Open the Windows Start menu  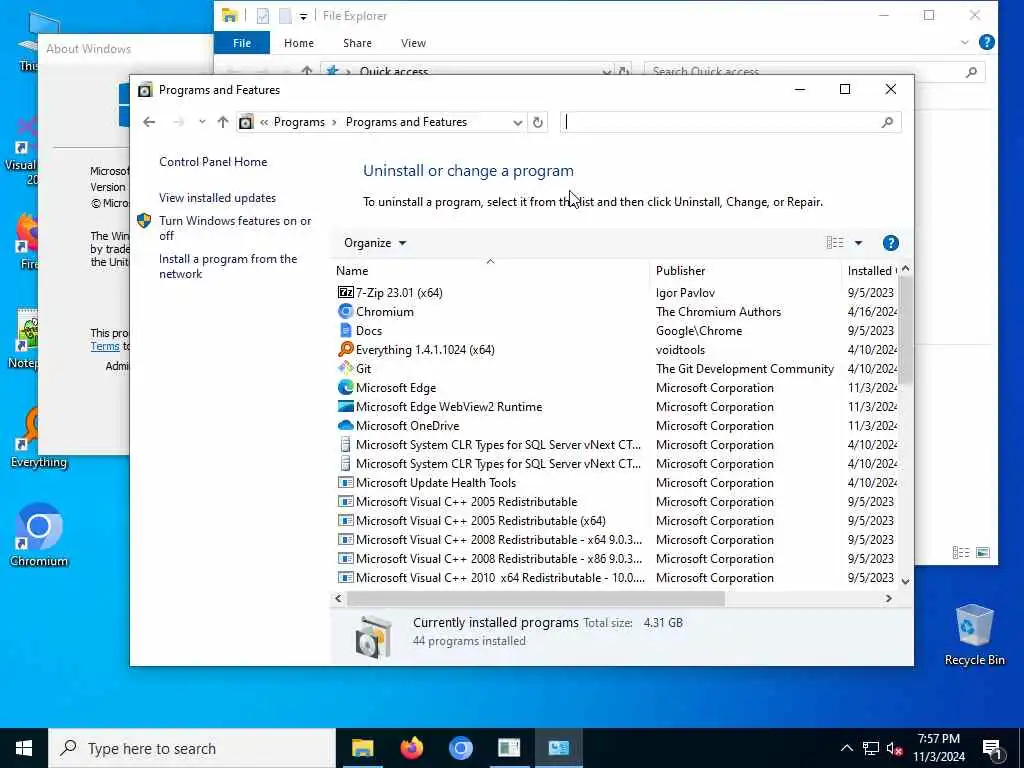click(x=24, y=748)
